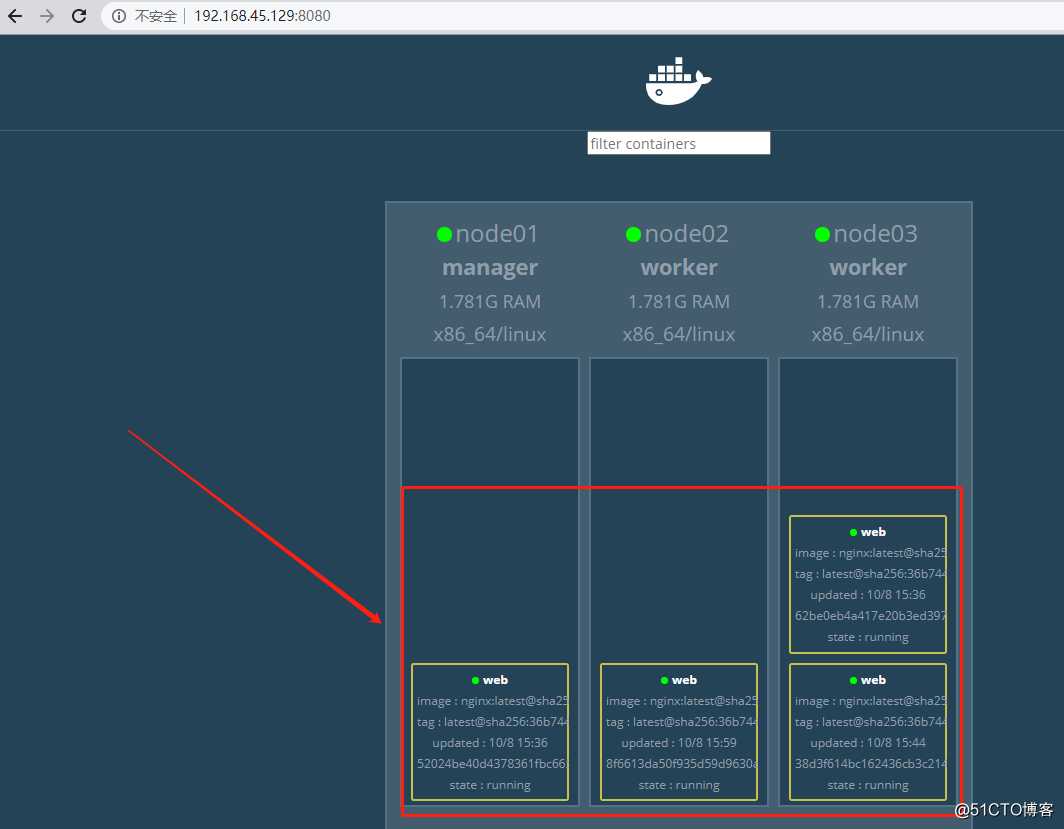Click the browser reload icon

click(x=79, y=16)
